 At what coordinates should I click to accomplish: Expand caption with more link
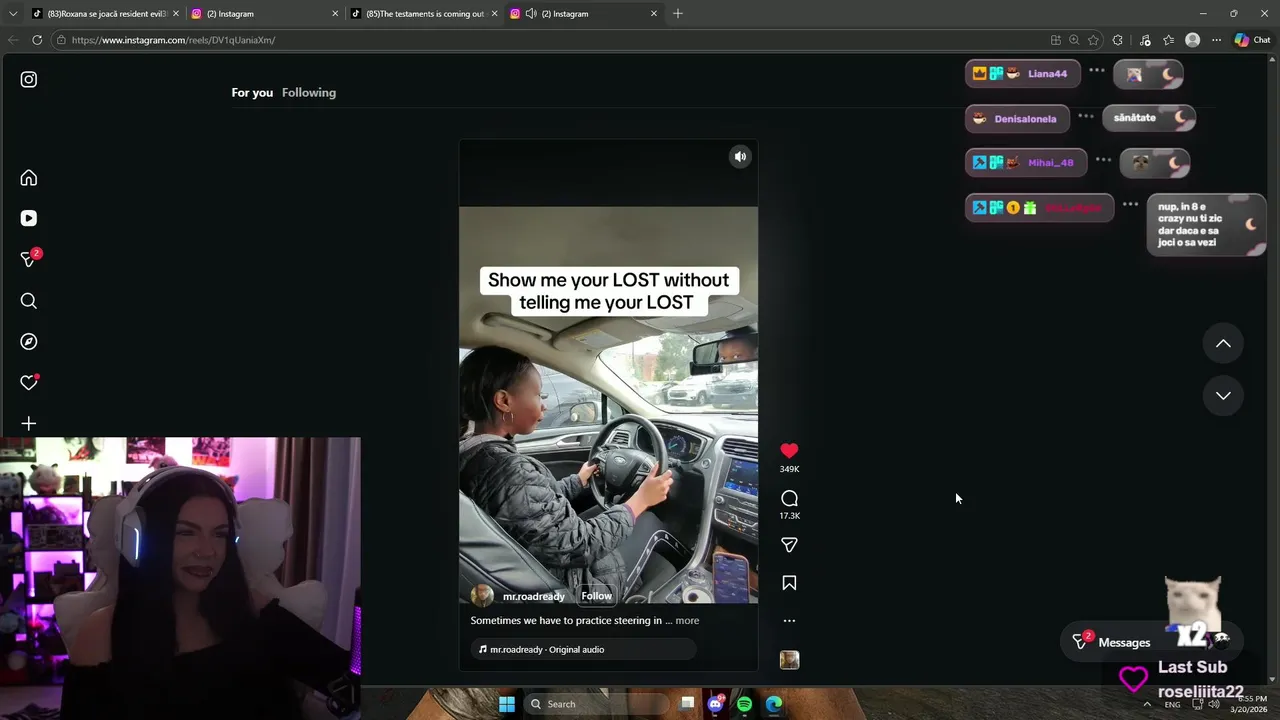[687, 621]
